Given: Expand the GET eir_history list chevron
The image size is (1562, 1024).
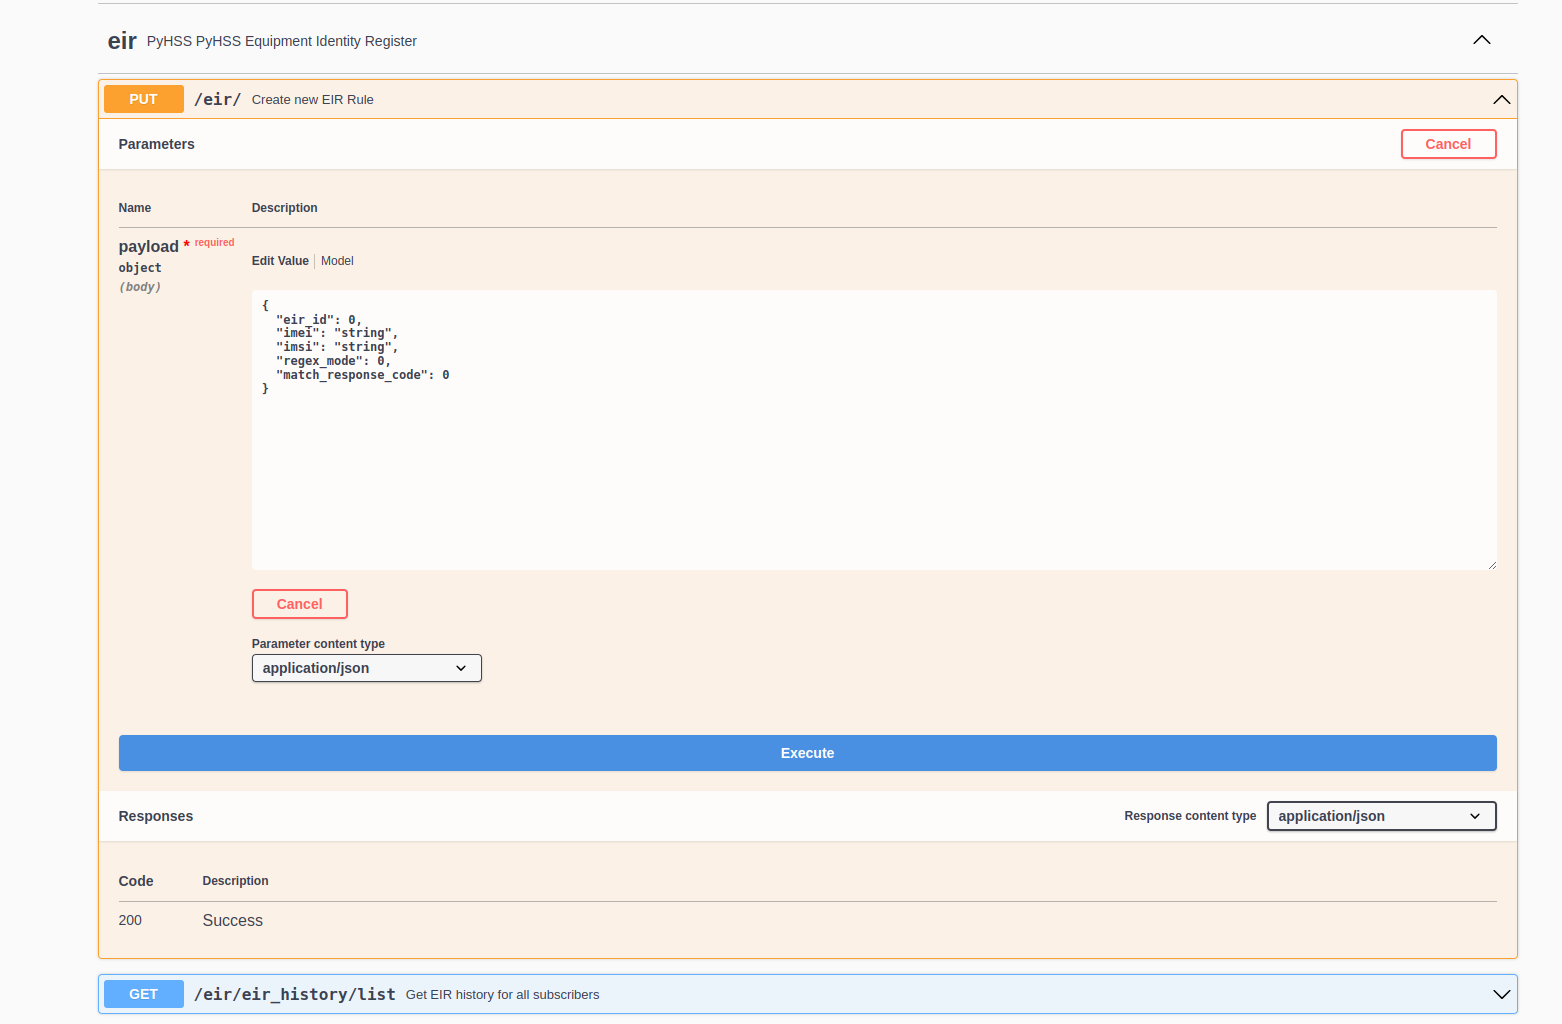Looking at the screenshot, I should [x=1501, y=994].
